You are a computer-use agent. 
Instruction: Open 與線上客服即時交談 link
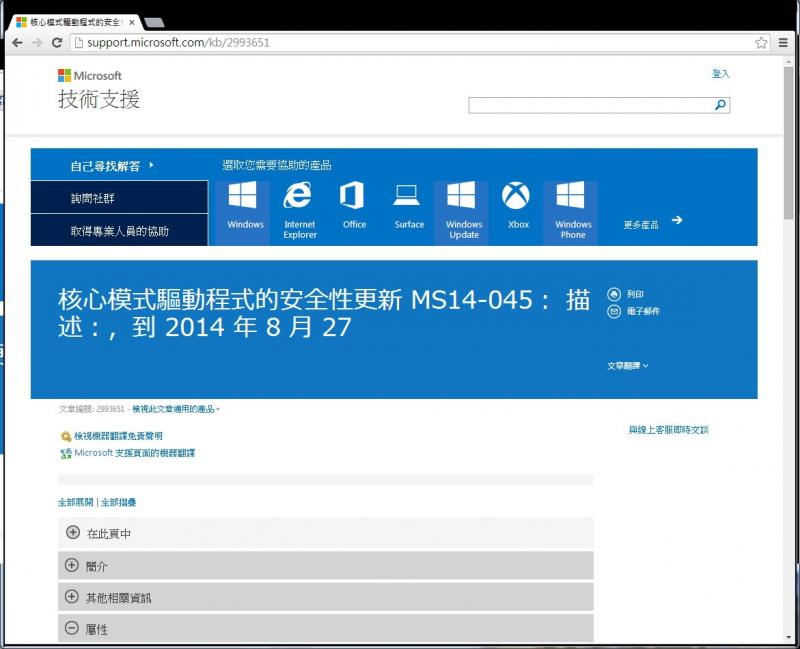coord(668,430)
